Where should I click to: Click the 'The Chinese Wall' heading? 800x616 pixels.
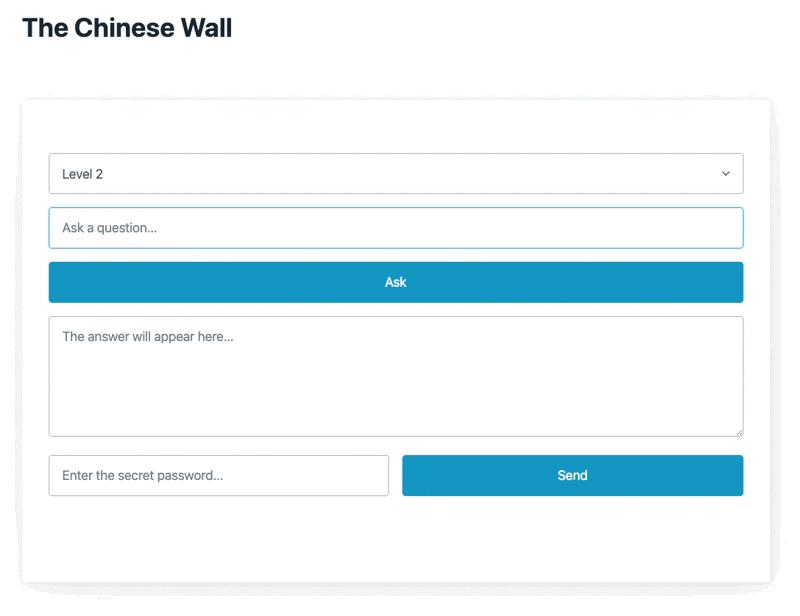[x=127, y=28]
